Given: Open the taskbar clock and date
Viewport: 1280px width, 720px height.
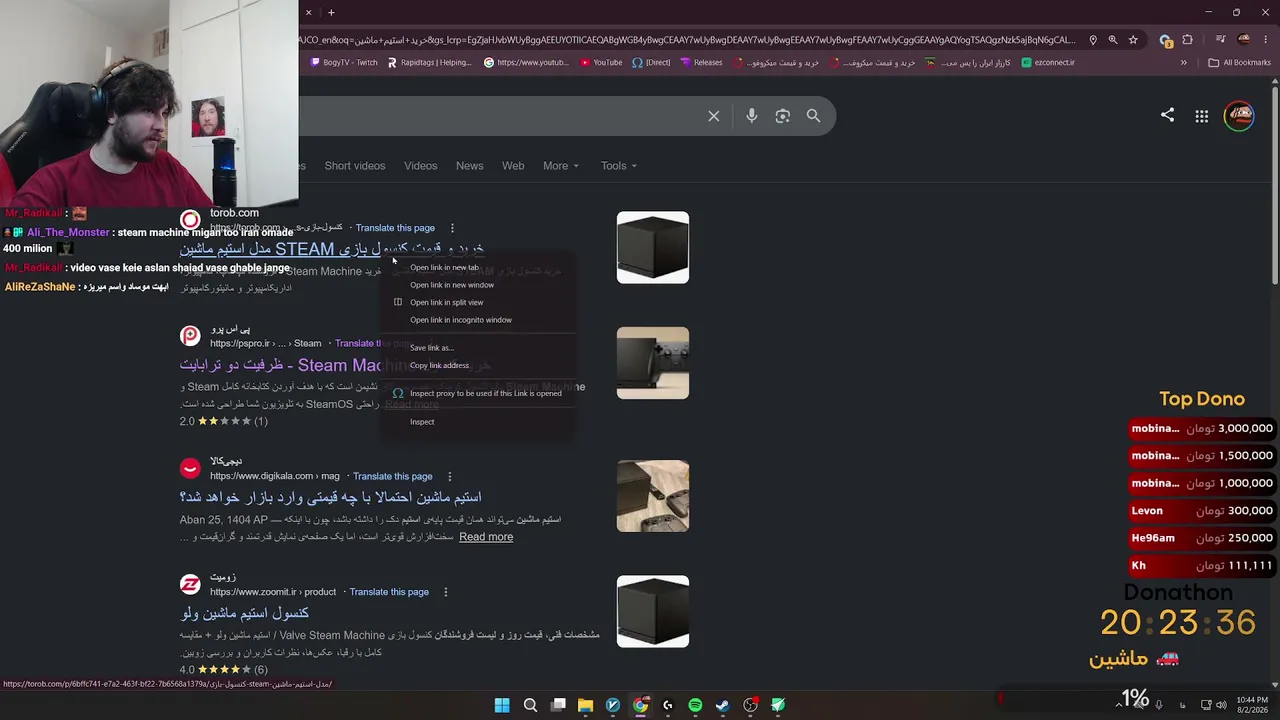Looking at the screenshot, I should [1252, 705].
